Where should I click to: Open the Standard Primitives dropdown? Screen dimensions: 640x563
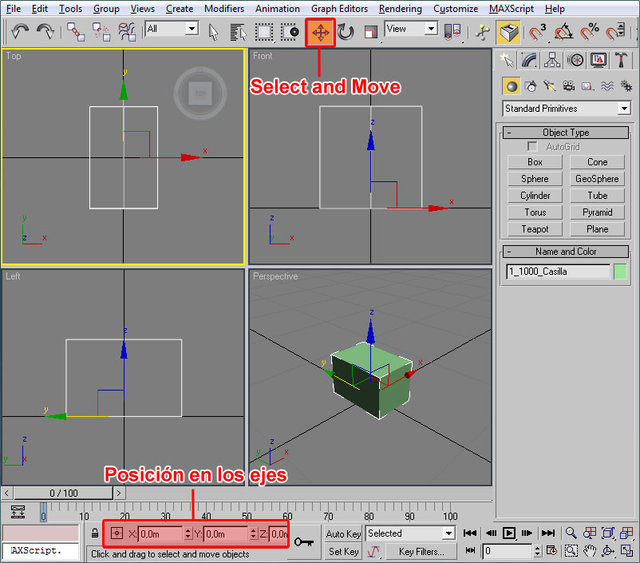point(624,108)
